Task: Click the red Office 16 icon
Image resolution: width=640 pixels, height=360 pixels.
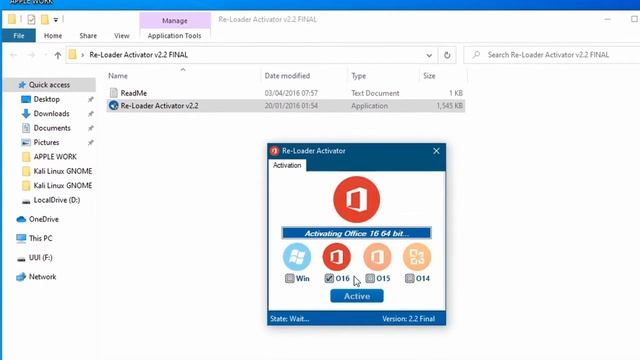Action: (336, 257)
